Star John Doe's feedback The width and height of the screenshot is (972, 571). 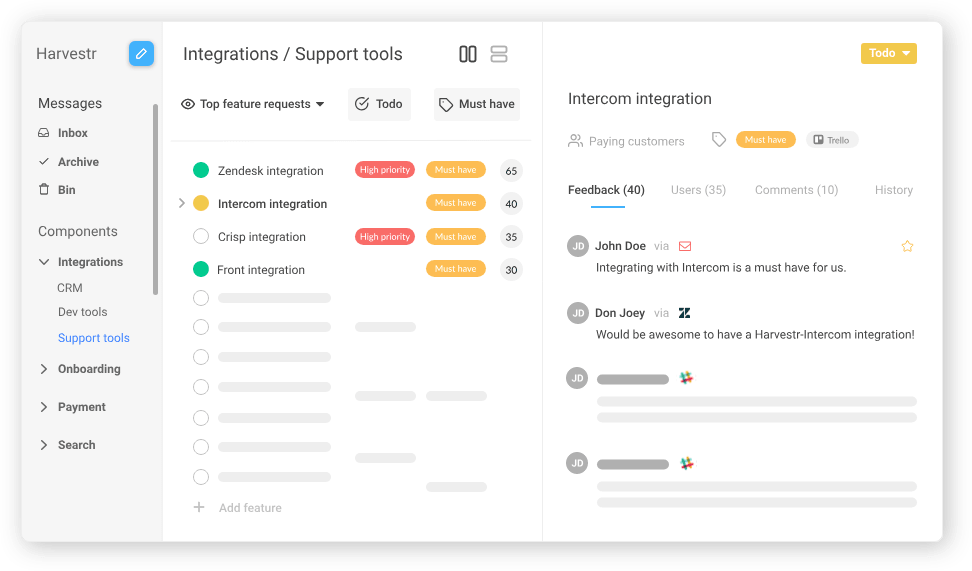[907, 246]
